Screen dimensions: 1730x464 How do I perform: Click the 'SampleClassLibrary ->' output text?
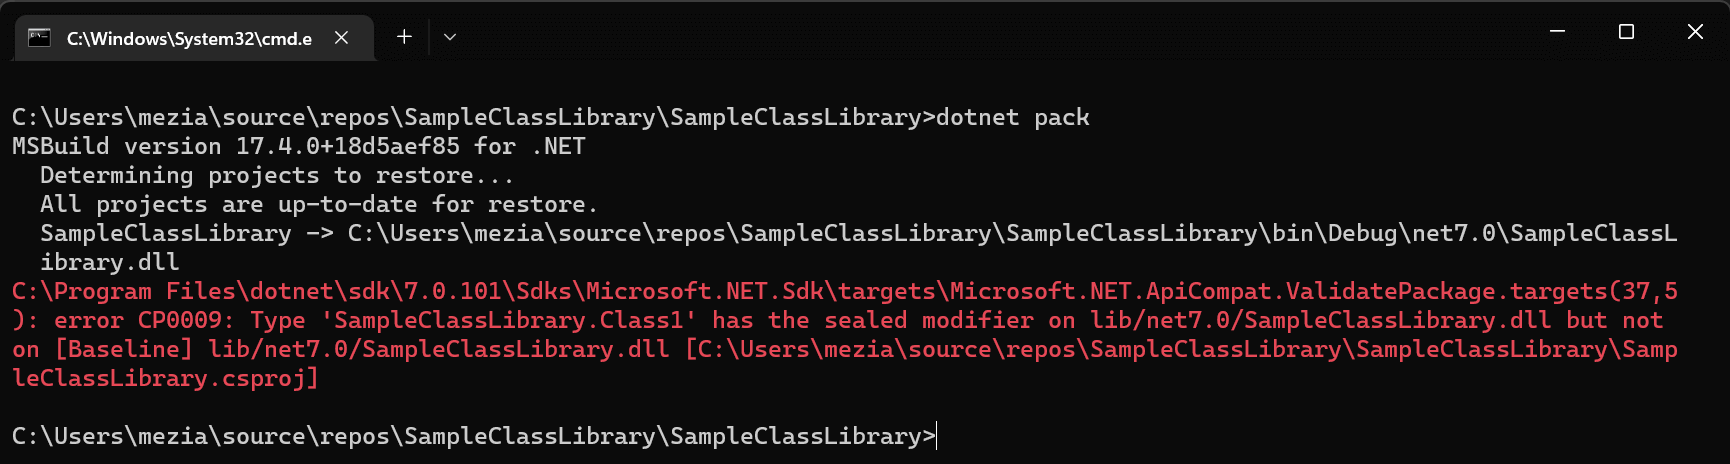point(186,234)
